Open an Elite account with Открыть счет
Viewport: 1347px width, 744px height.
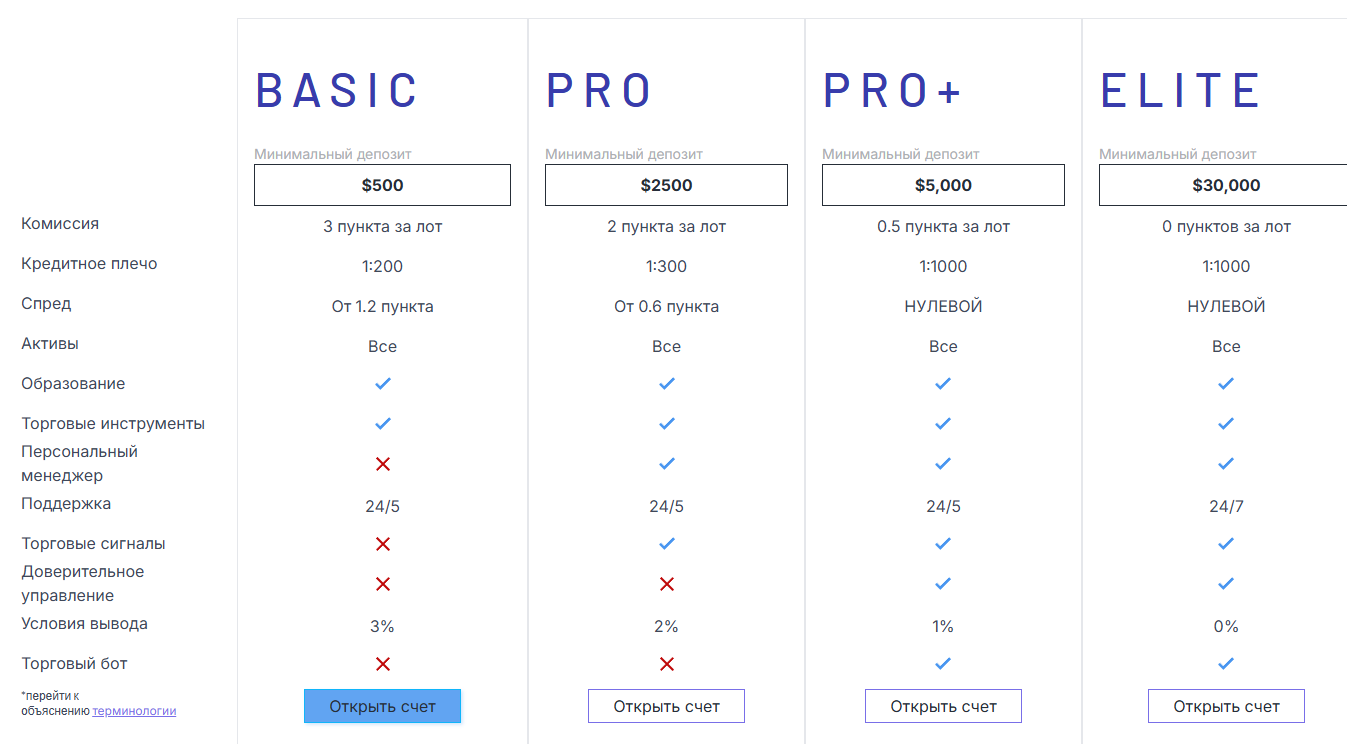pos(1226,706)
